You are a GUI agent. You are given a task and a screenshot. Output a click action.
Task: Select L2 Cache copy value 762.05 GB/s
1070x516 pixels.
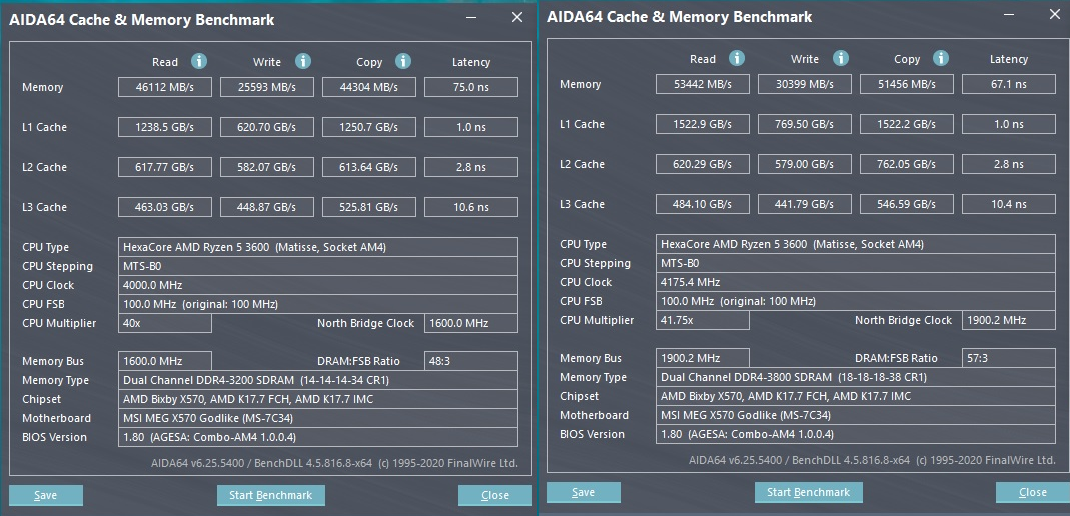(x=907, y=164)
